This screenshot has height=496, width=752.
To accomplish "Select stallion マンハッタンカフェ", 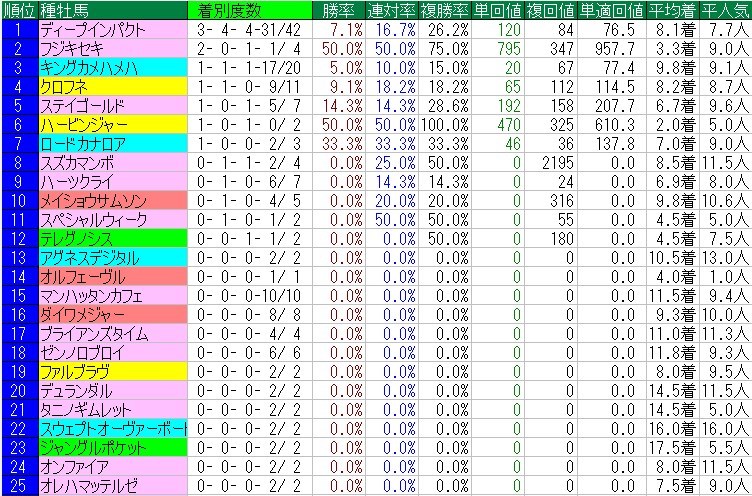I will pos(112,296).
